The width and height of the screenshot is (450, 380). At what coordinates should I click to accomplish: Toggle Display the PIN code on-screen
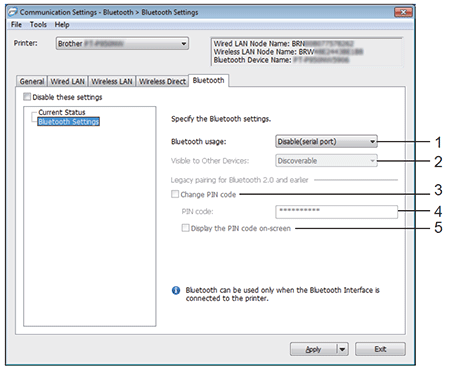[185, 228]
